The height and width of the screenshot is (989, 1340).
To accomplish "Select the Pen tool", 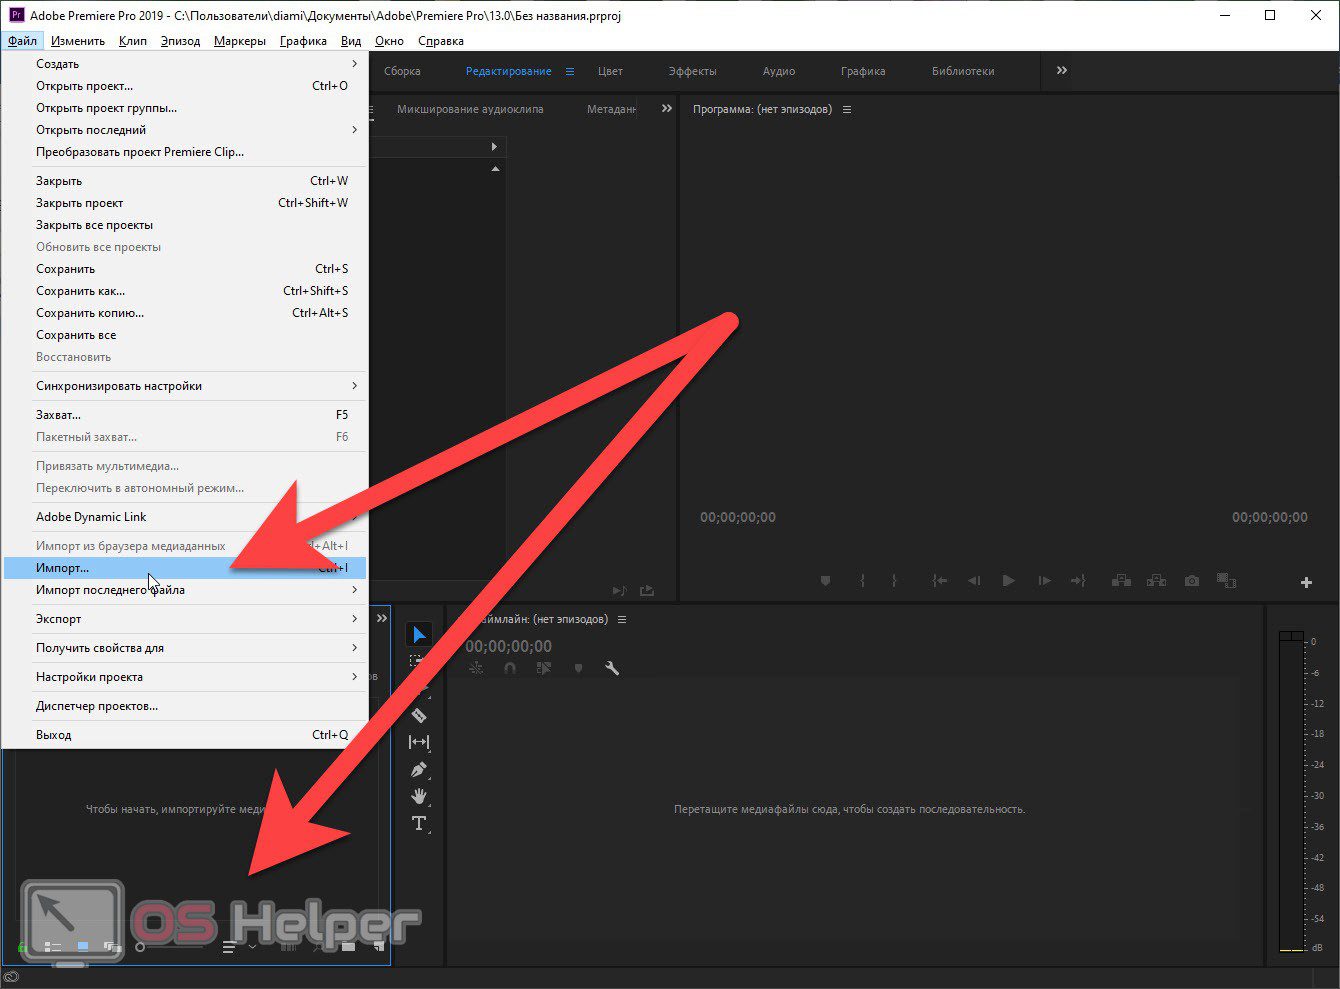I will pos(419,770).
